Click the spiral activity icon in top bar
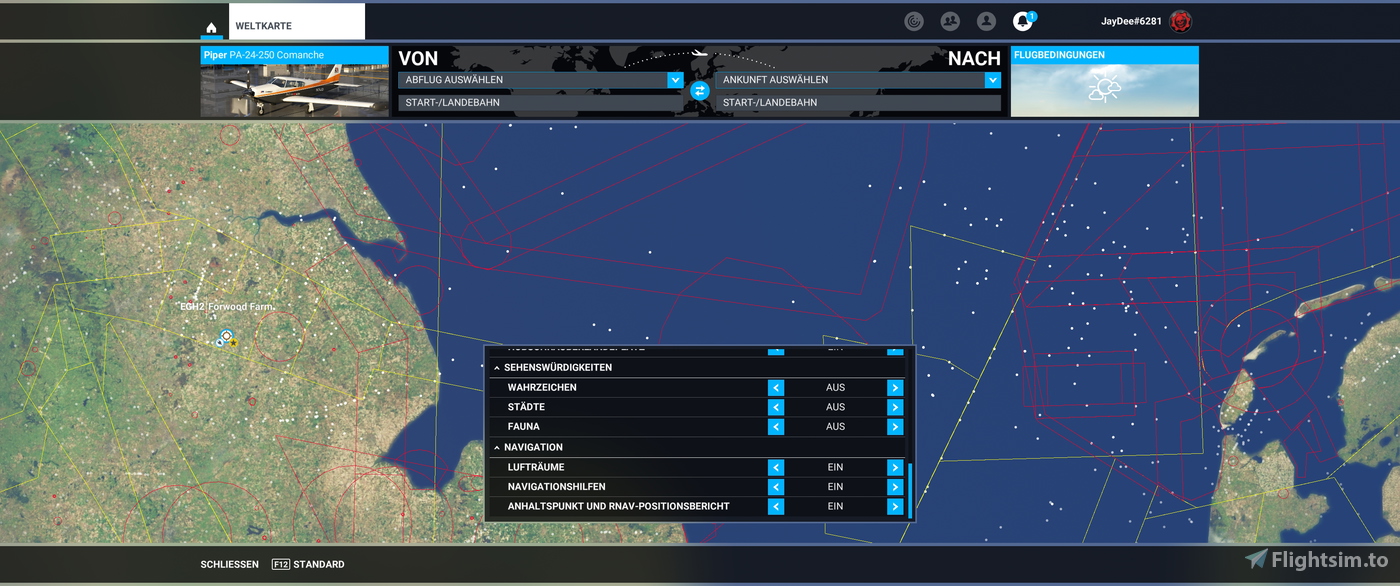The width and height of the screenshot is (1400, 586). pos(913,21)
